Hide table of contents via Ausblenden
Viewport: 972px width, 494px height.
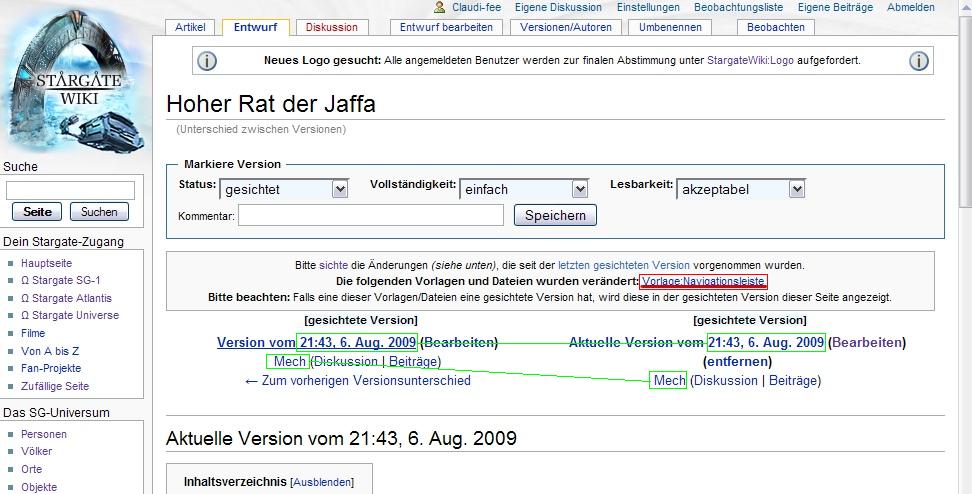[322, 482]
